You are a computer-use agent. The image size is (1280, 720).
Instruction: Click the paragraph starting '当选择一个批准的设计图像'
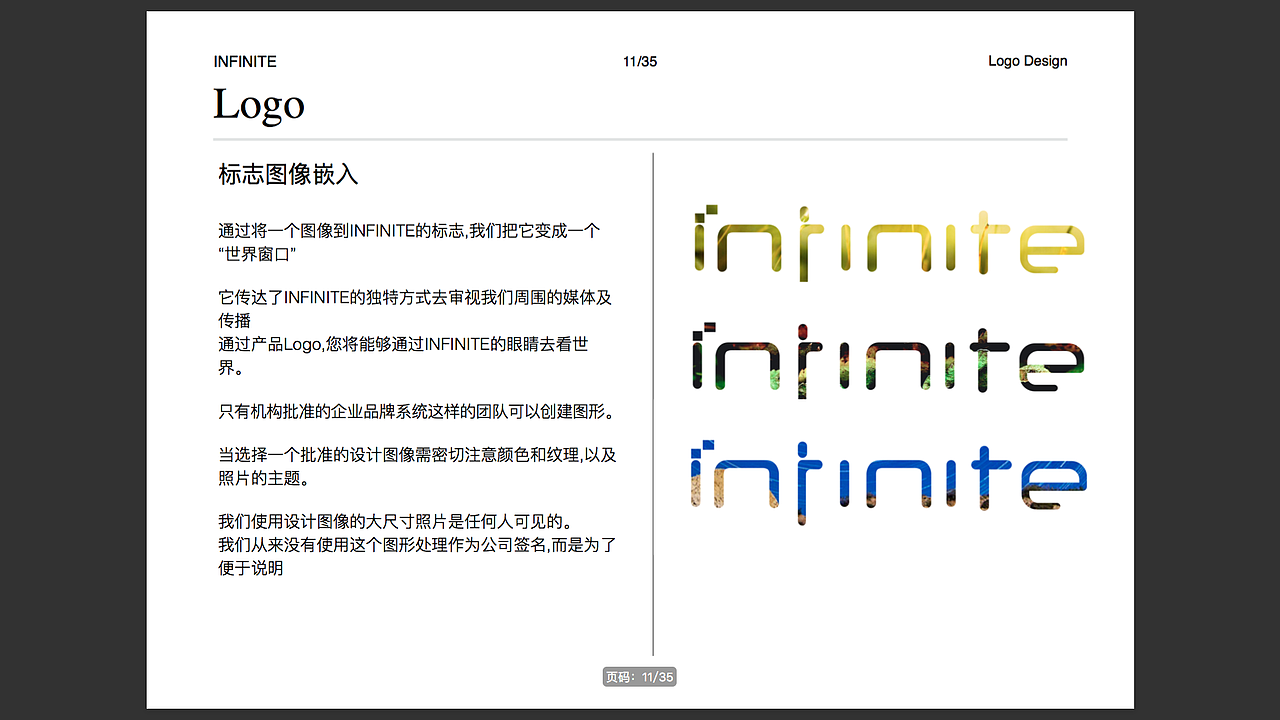[417, 466]
